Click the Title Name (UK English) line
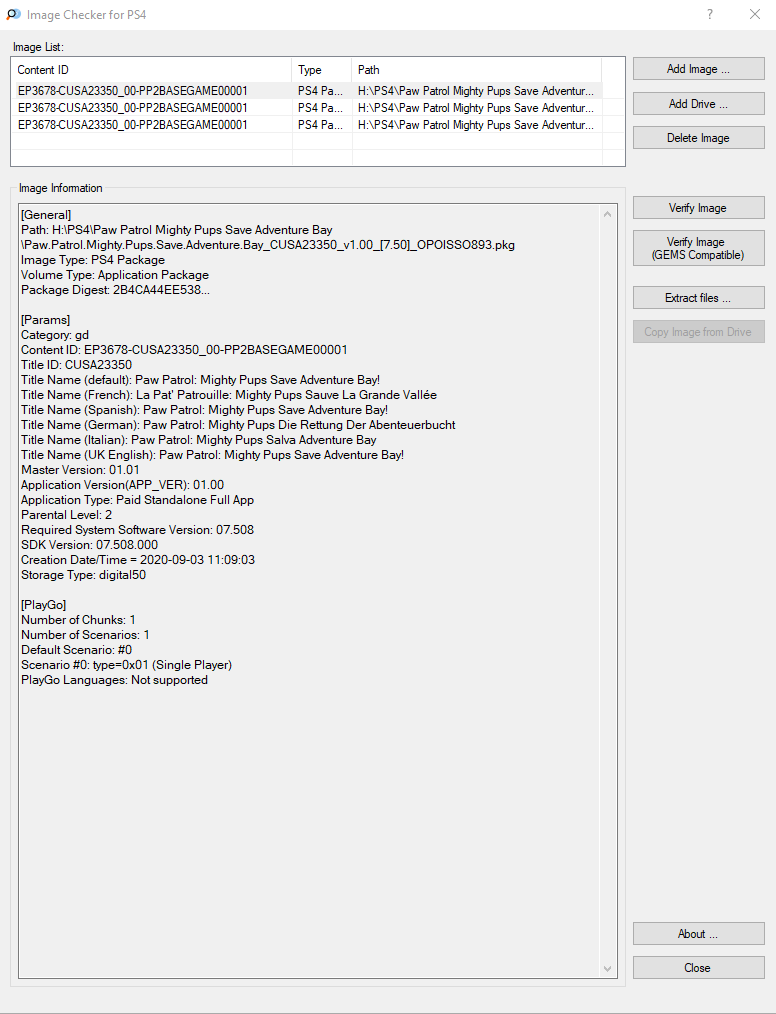 pyautogui.click(x=213, y=455)
